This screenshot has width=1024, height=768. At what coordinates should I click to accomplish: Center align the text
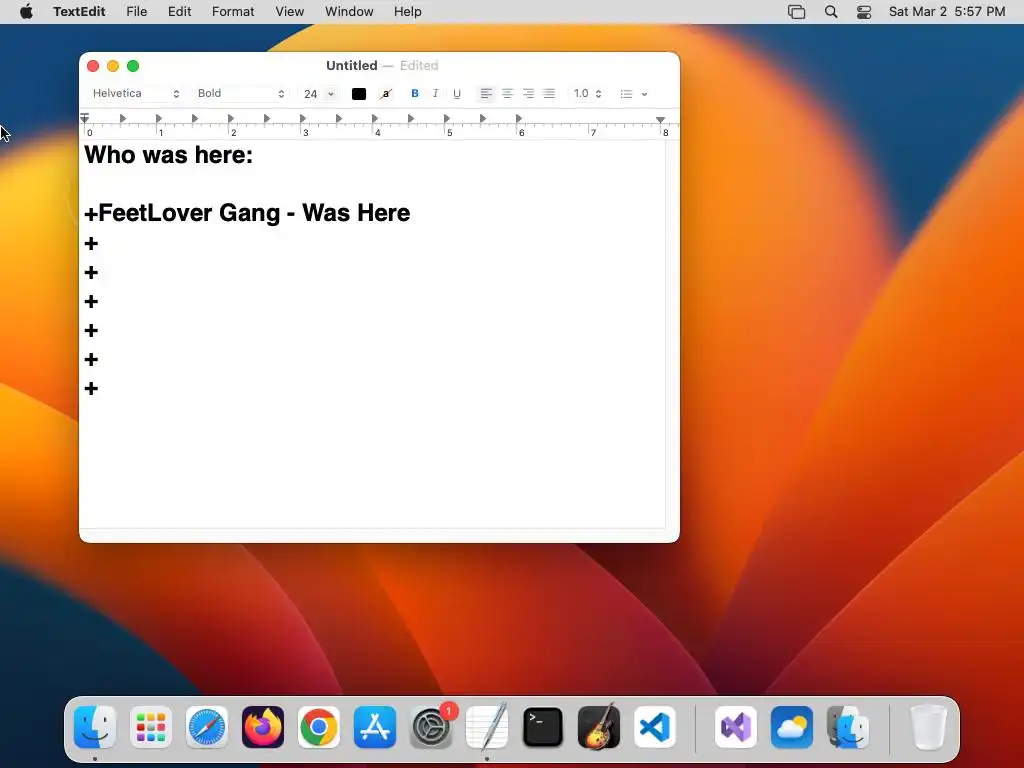tap(507, 94)
